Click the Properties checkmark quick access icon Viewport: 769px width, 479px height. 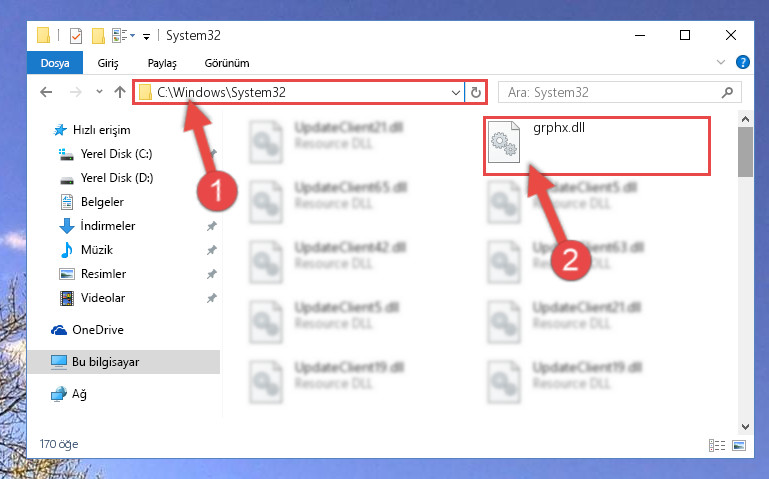(x=76, y=36)
